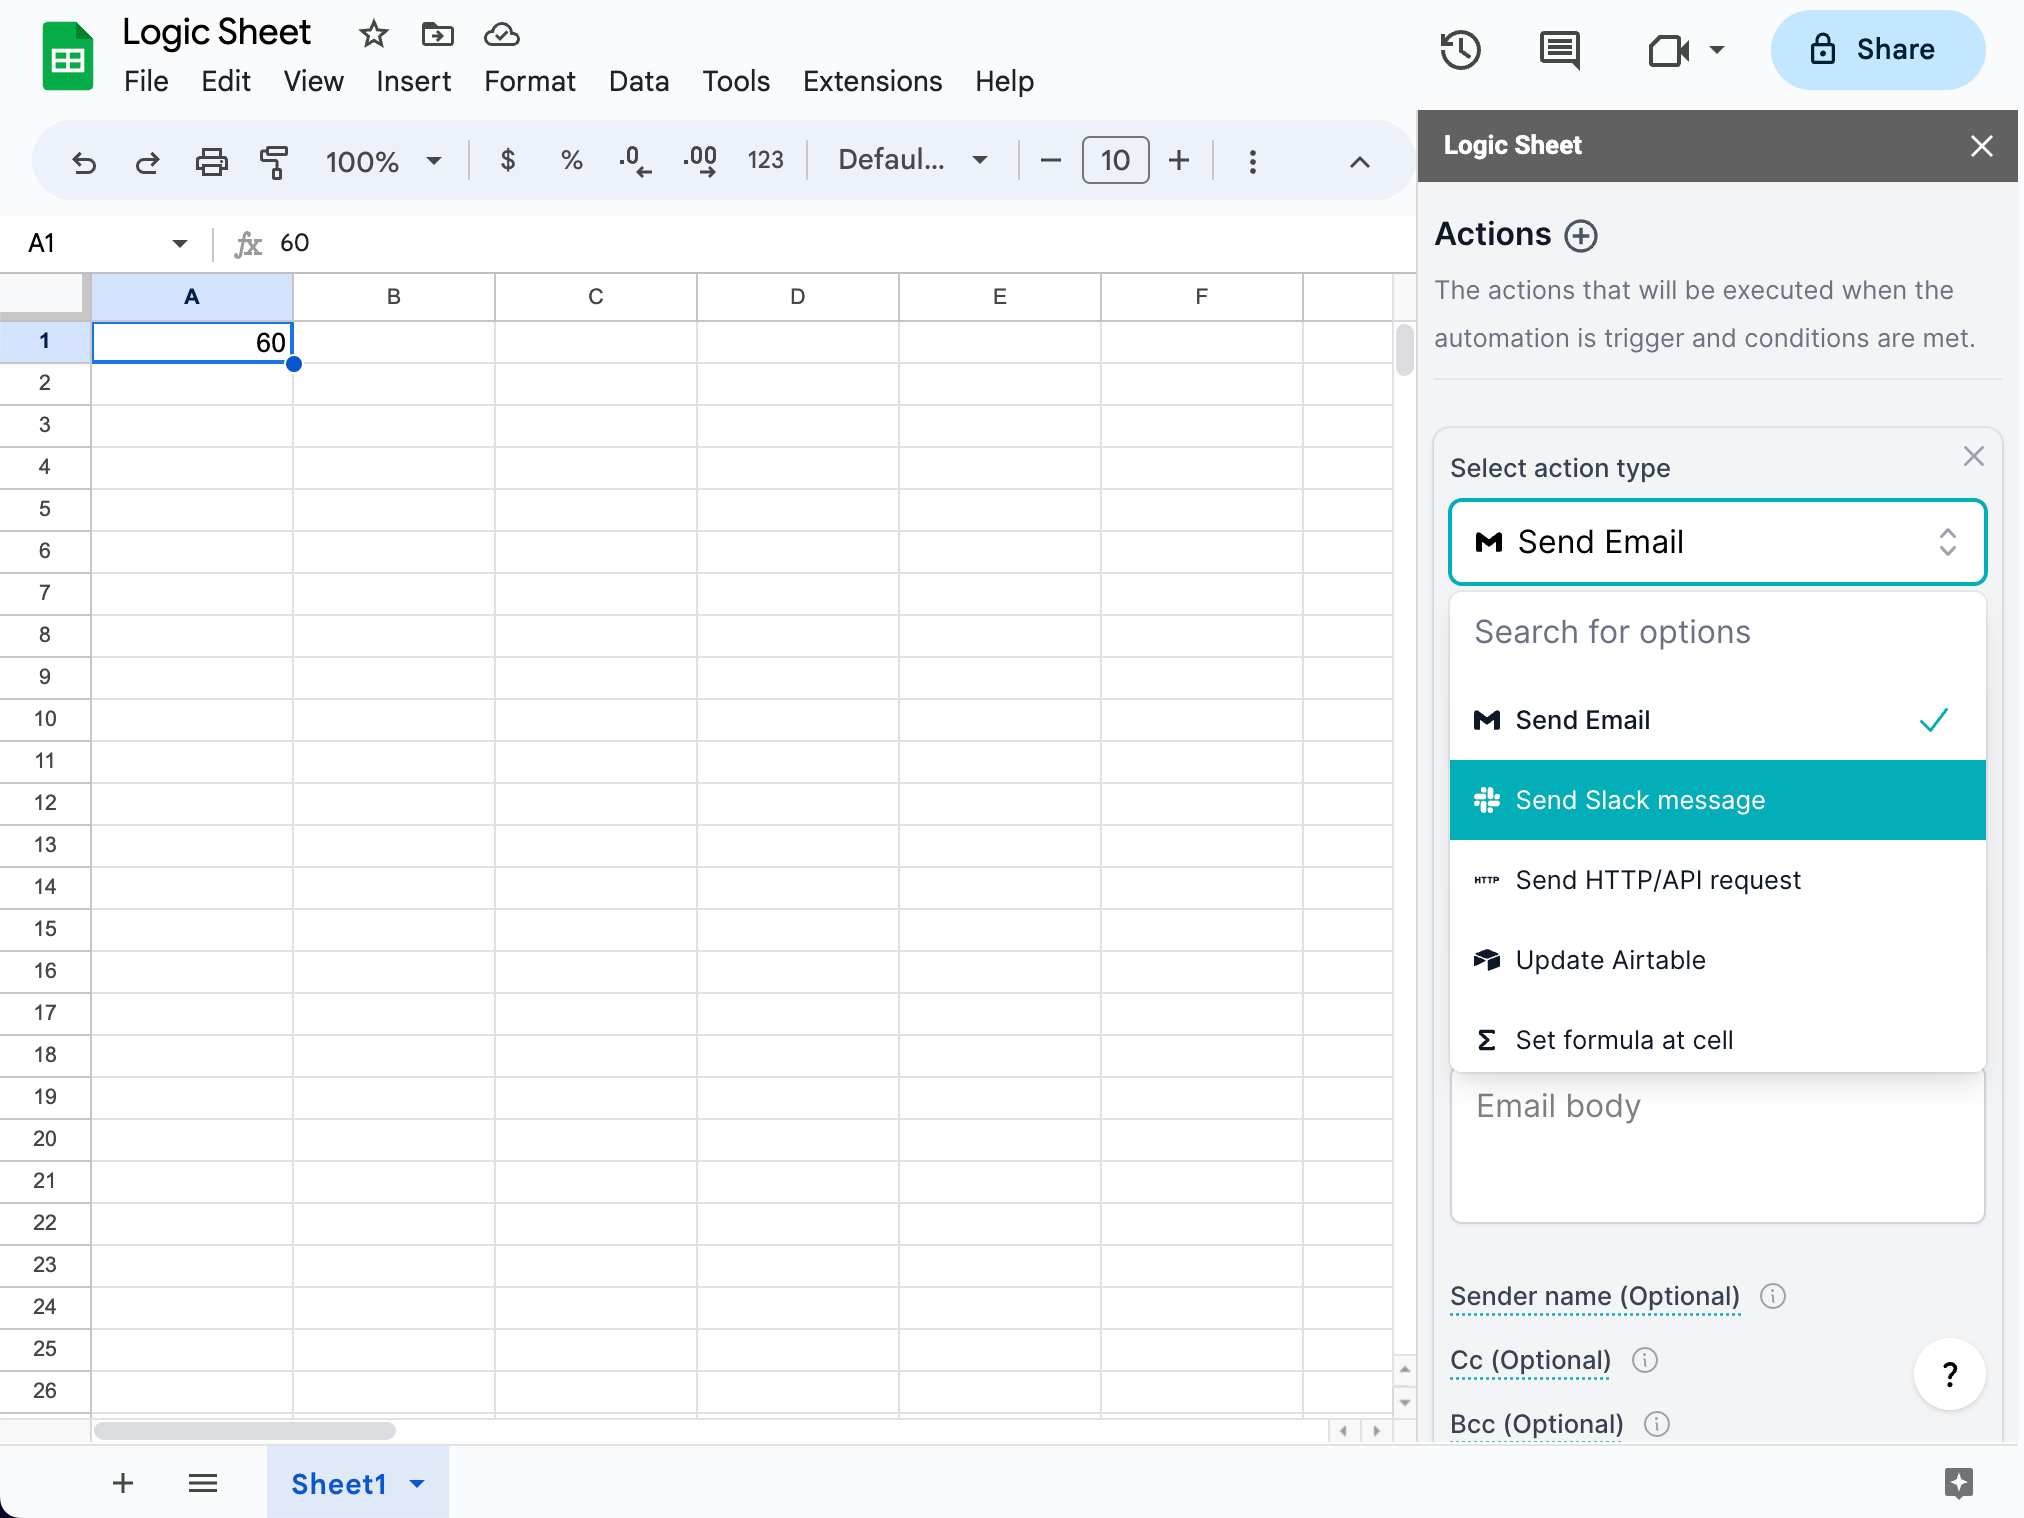Image resolution: width=2024 pixels, height=1518 pixels.
Task: Open the Extensions menu
Action: (872, 81)
